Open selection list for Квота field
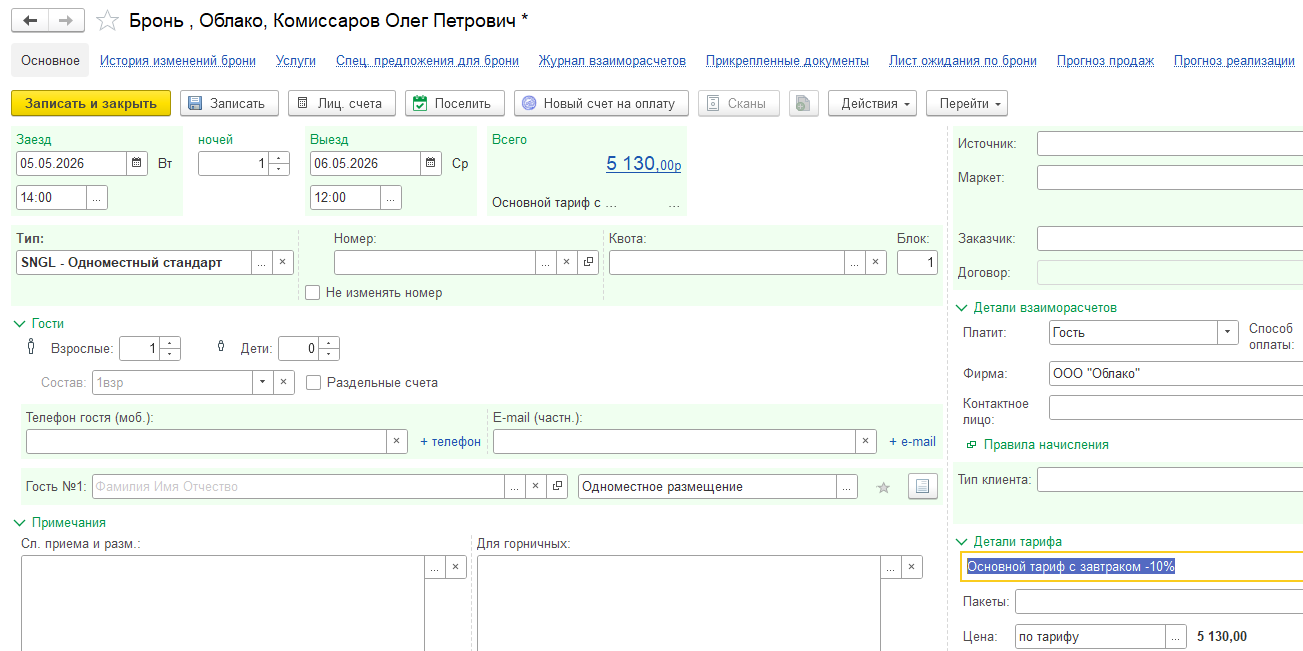This screenshot has height=651, width=1303. 855,262
